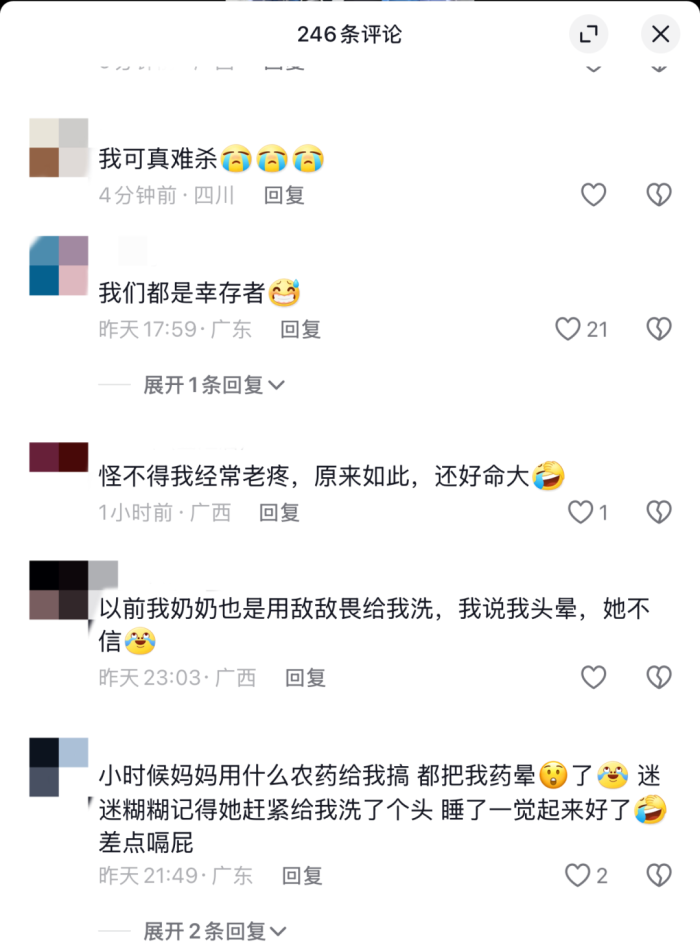The width and height of the screenshot is (700, 945).
Task: Expand 展开1条回复 replies
Action: [213, 385]
